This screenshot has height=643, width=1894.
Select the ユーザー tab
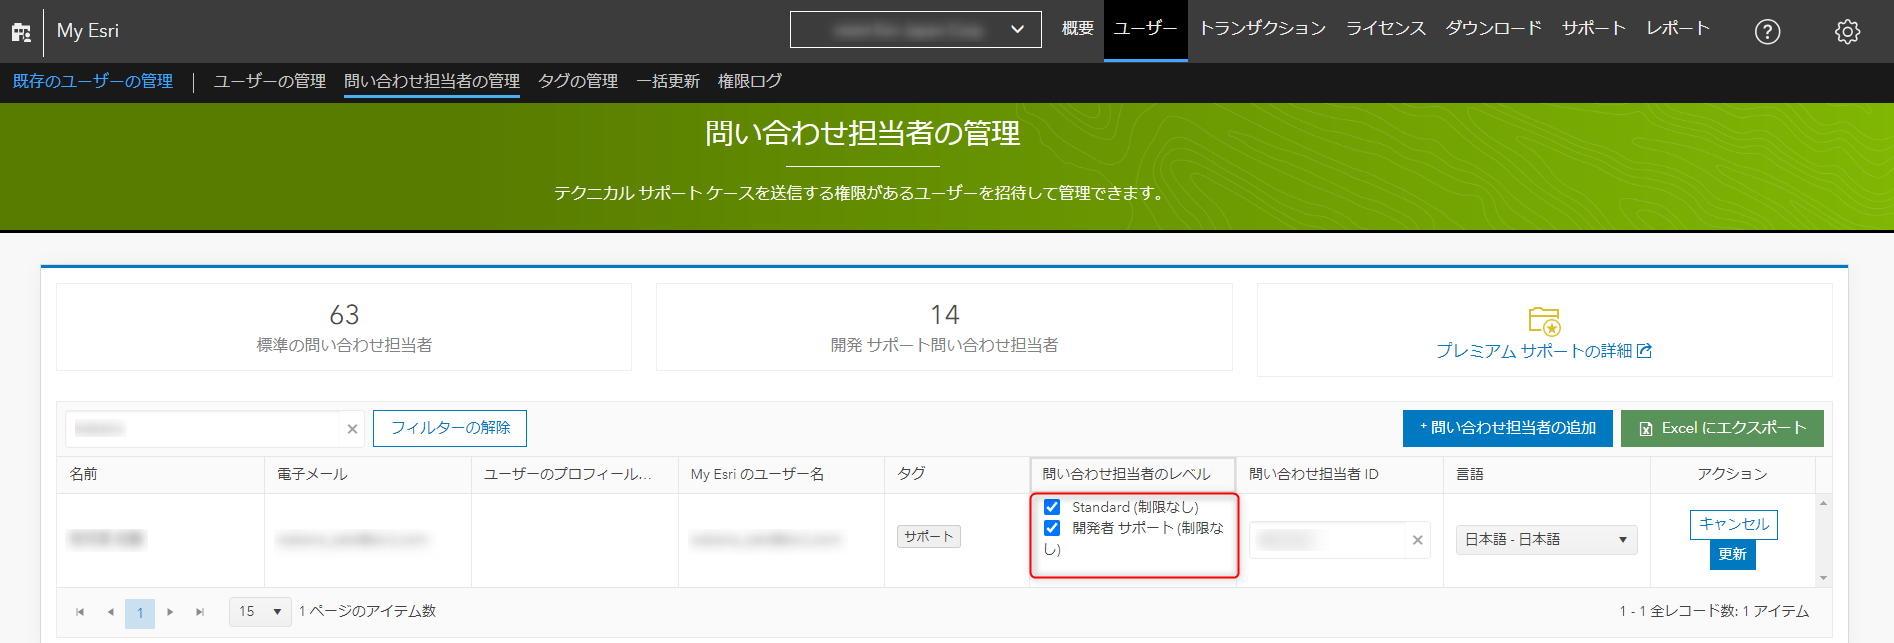point(1145,29)
